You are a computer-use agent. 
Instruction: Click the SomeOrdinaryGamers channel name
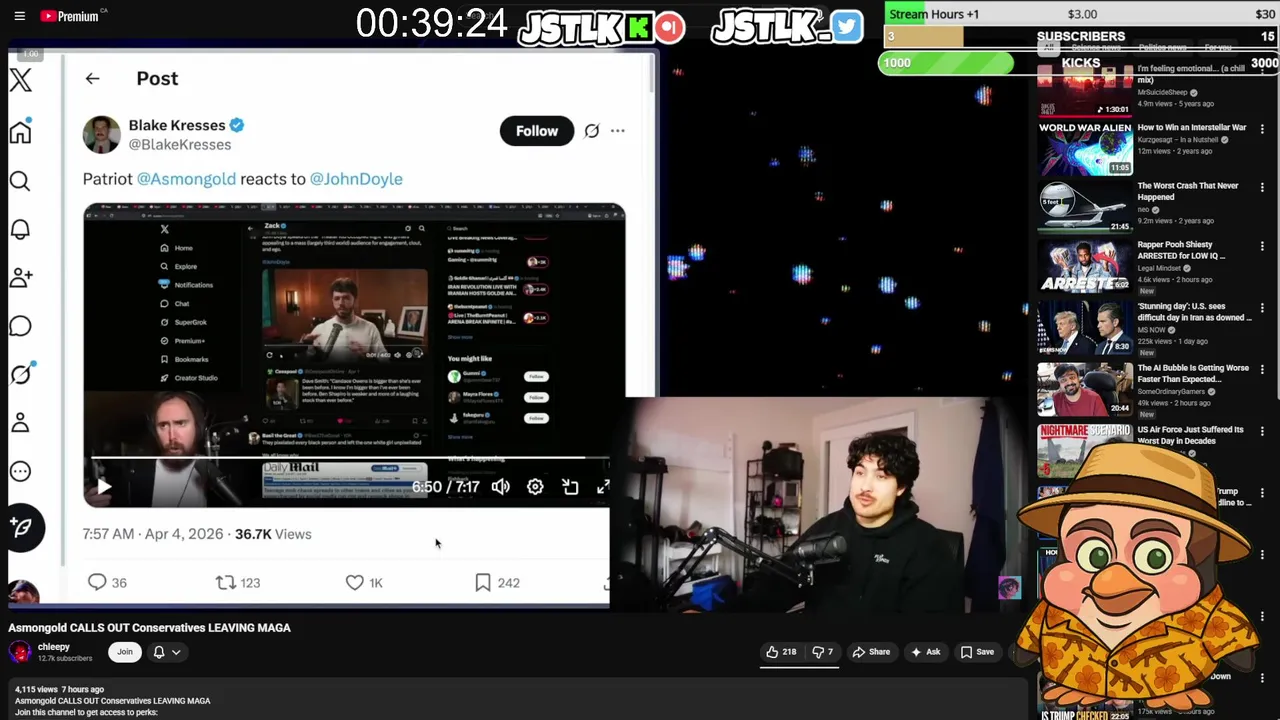click(1174, 391)
